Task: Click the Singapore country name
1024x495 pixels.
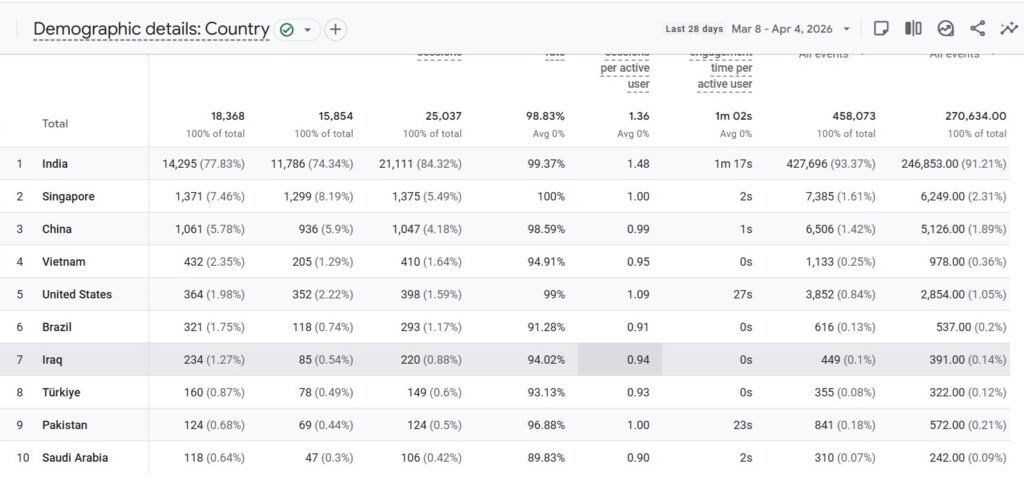Action: [68, 197]
